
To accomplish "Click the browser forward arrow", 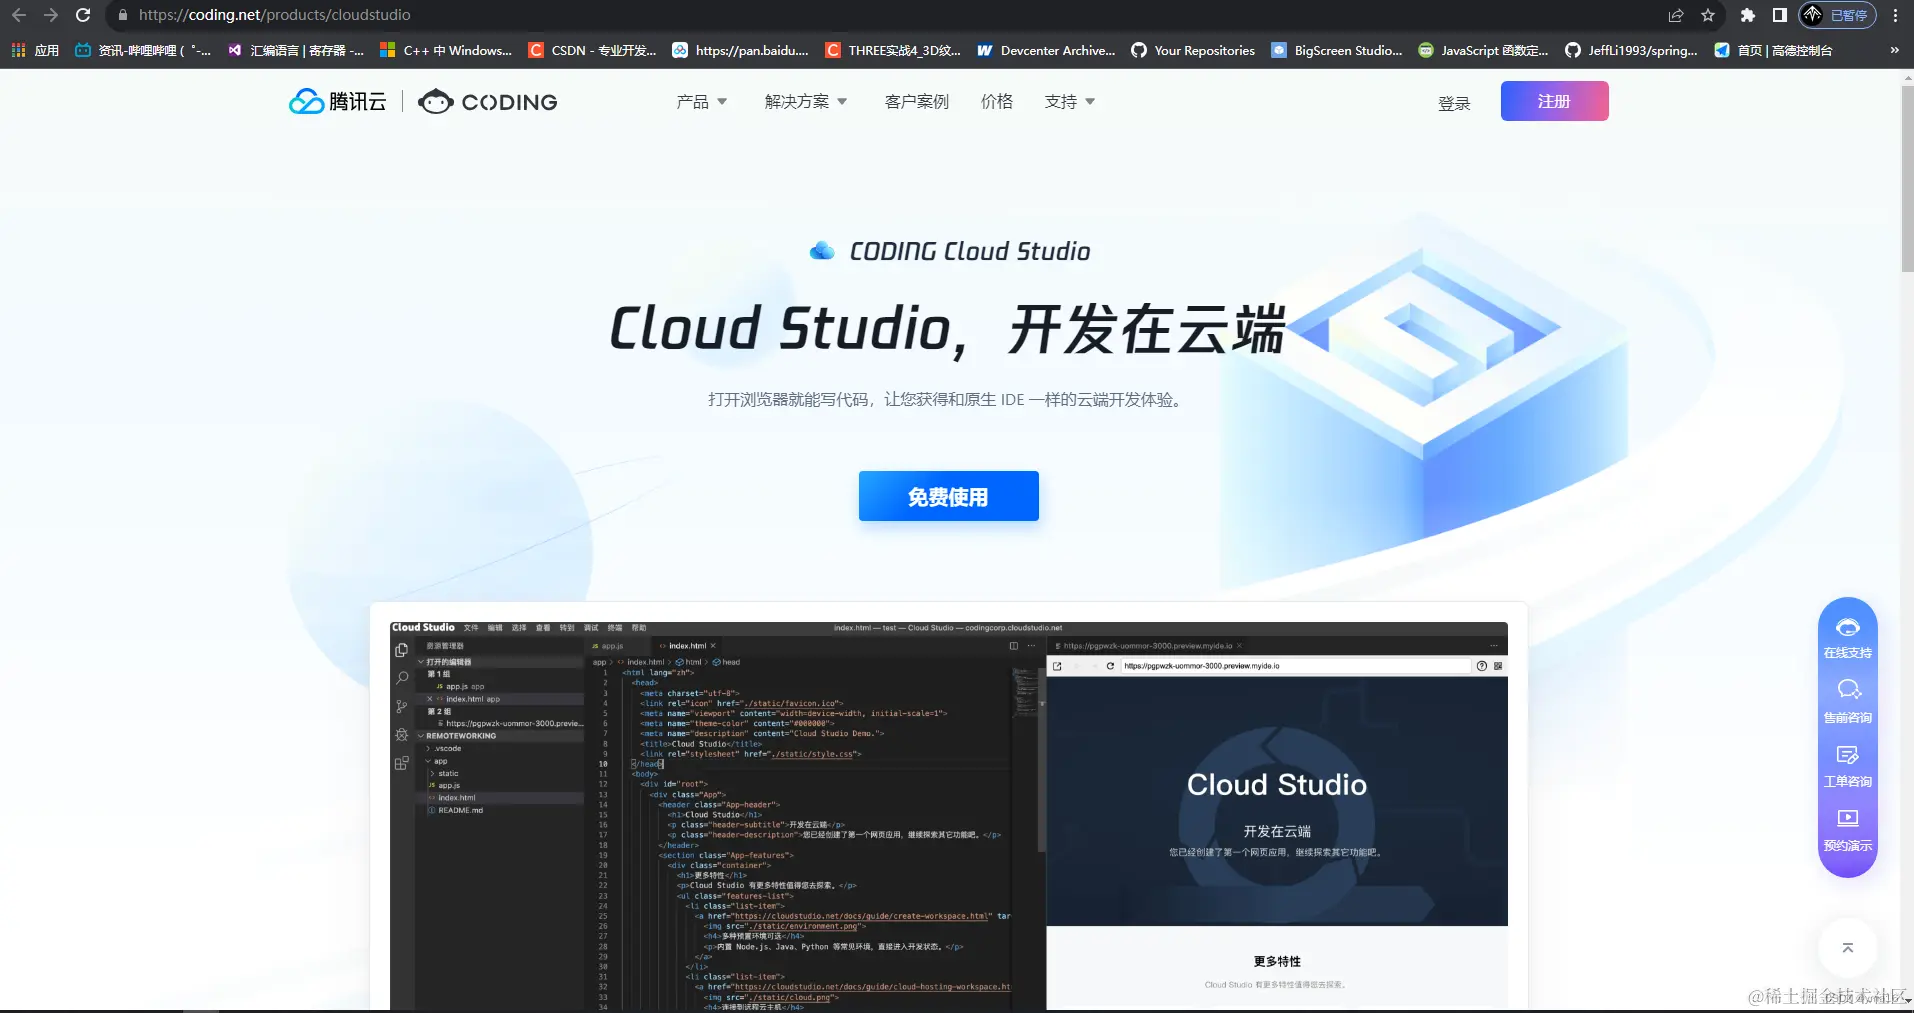I will (51, 15).
